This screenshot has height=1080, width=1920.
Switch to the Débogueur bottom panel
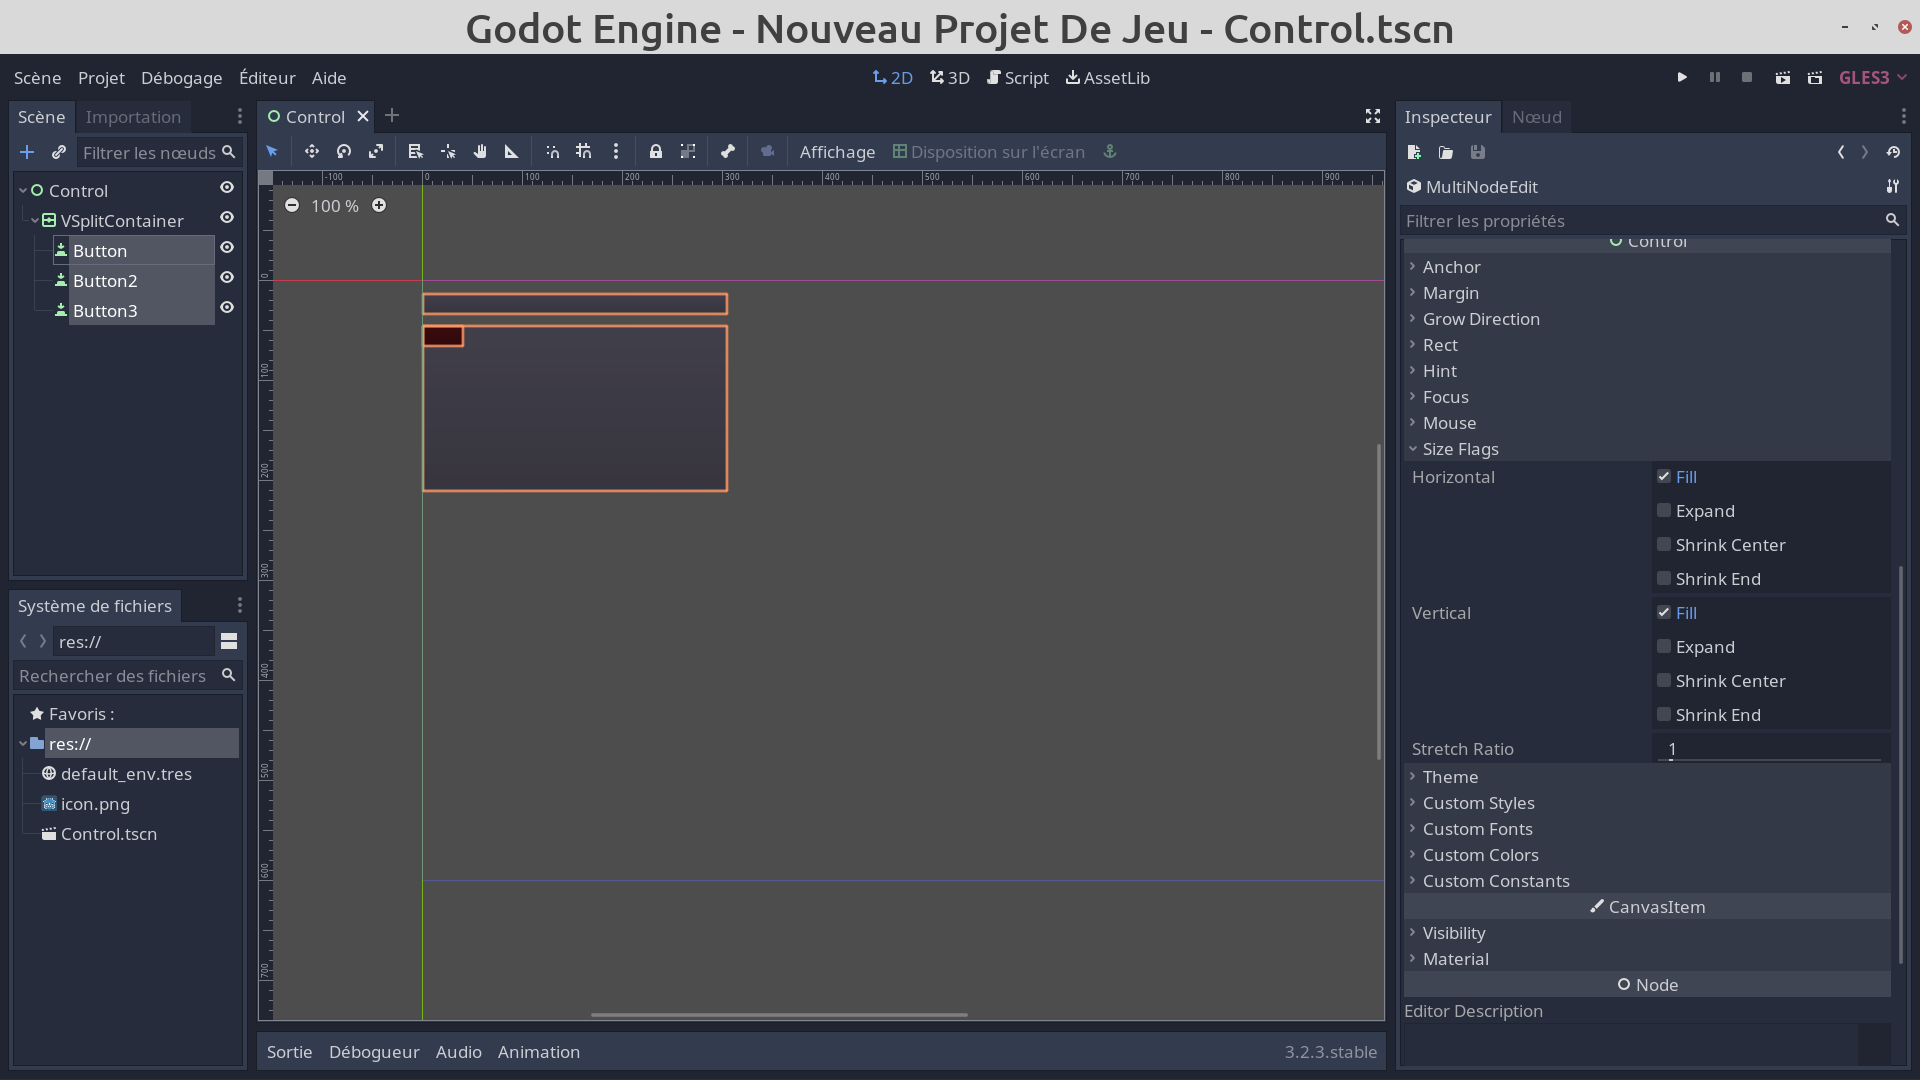click(x=373, y=1051)
